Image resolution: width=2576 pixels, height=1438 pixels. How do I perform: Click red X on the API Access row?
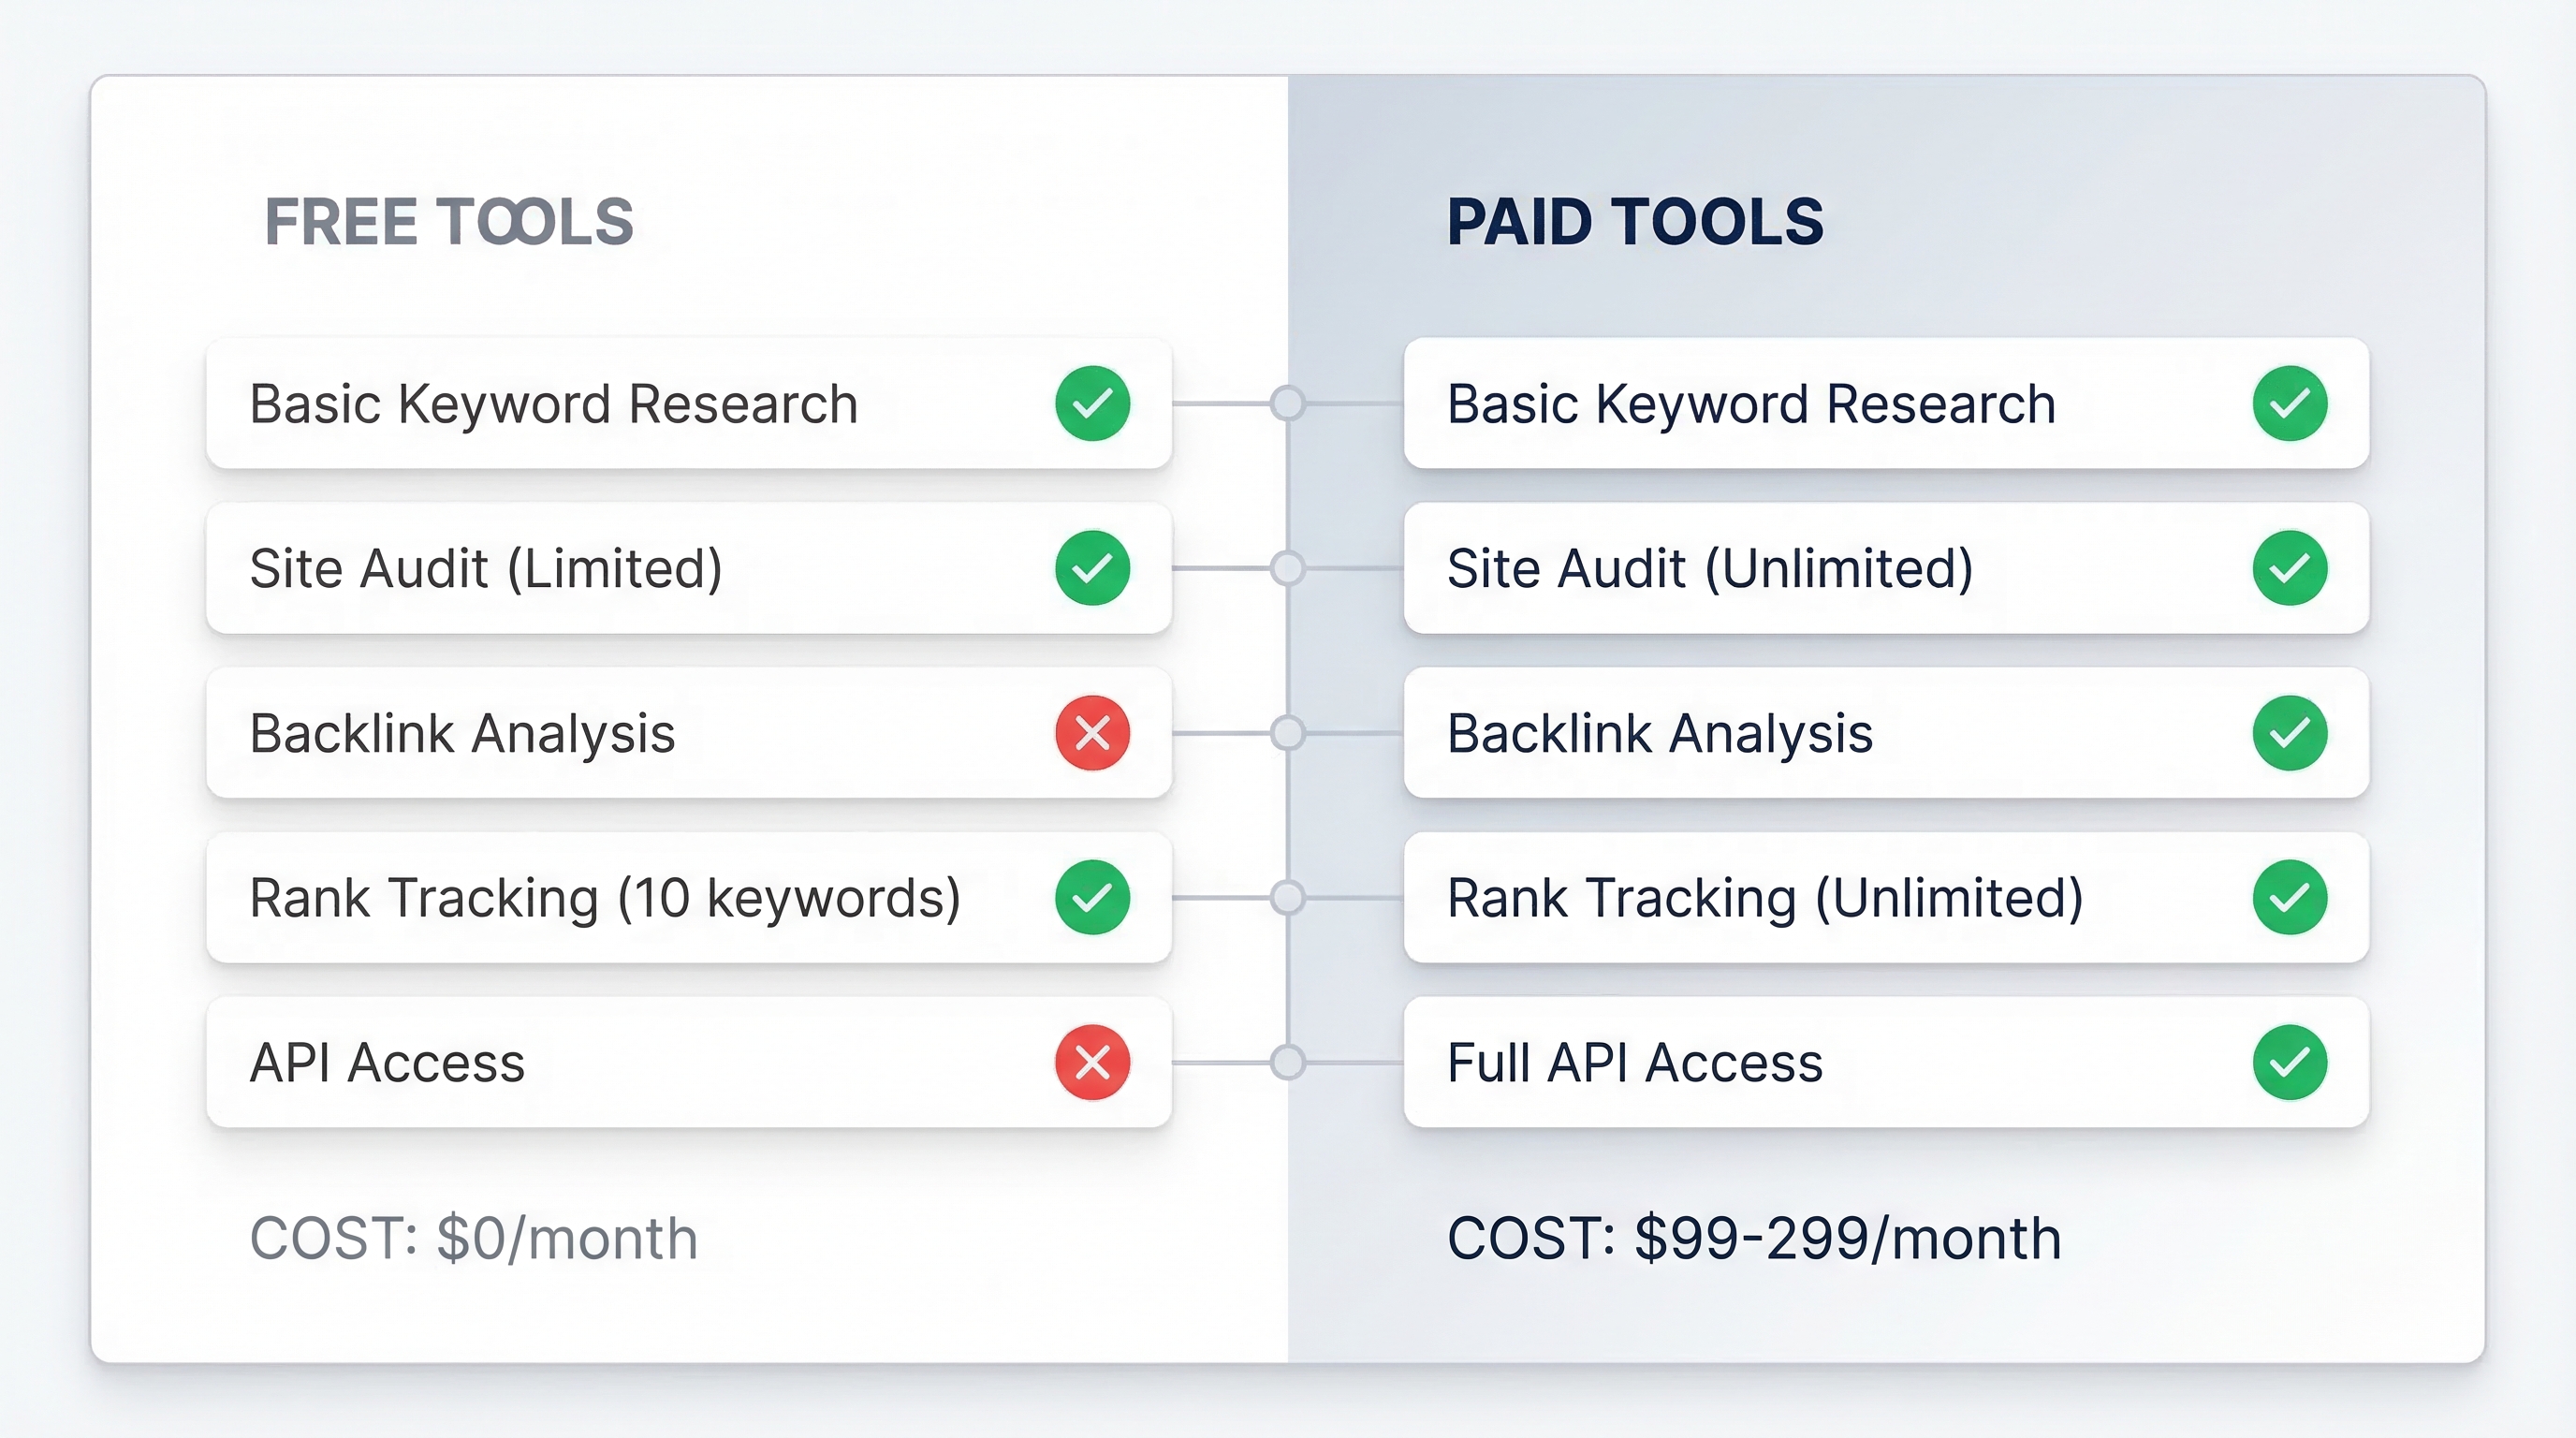[1092, 1062]
